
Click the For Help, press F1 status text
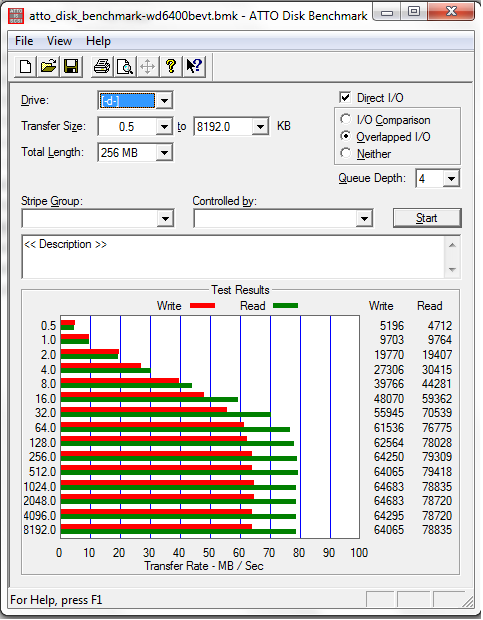(x=56, y=600)
